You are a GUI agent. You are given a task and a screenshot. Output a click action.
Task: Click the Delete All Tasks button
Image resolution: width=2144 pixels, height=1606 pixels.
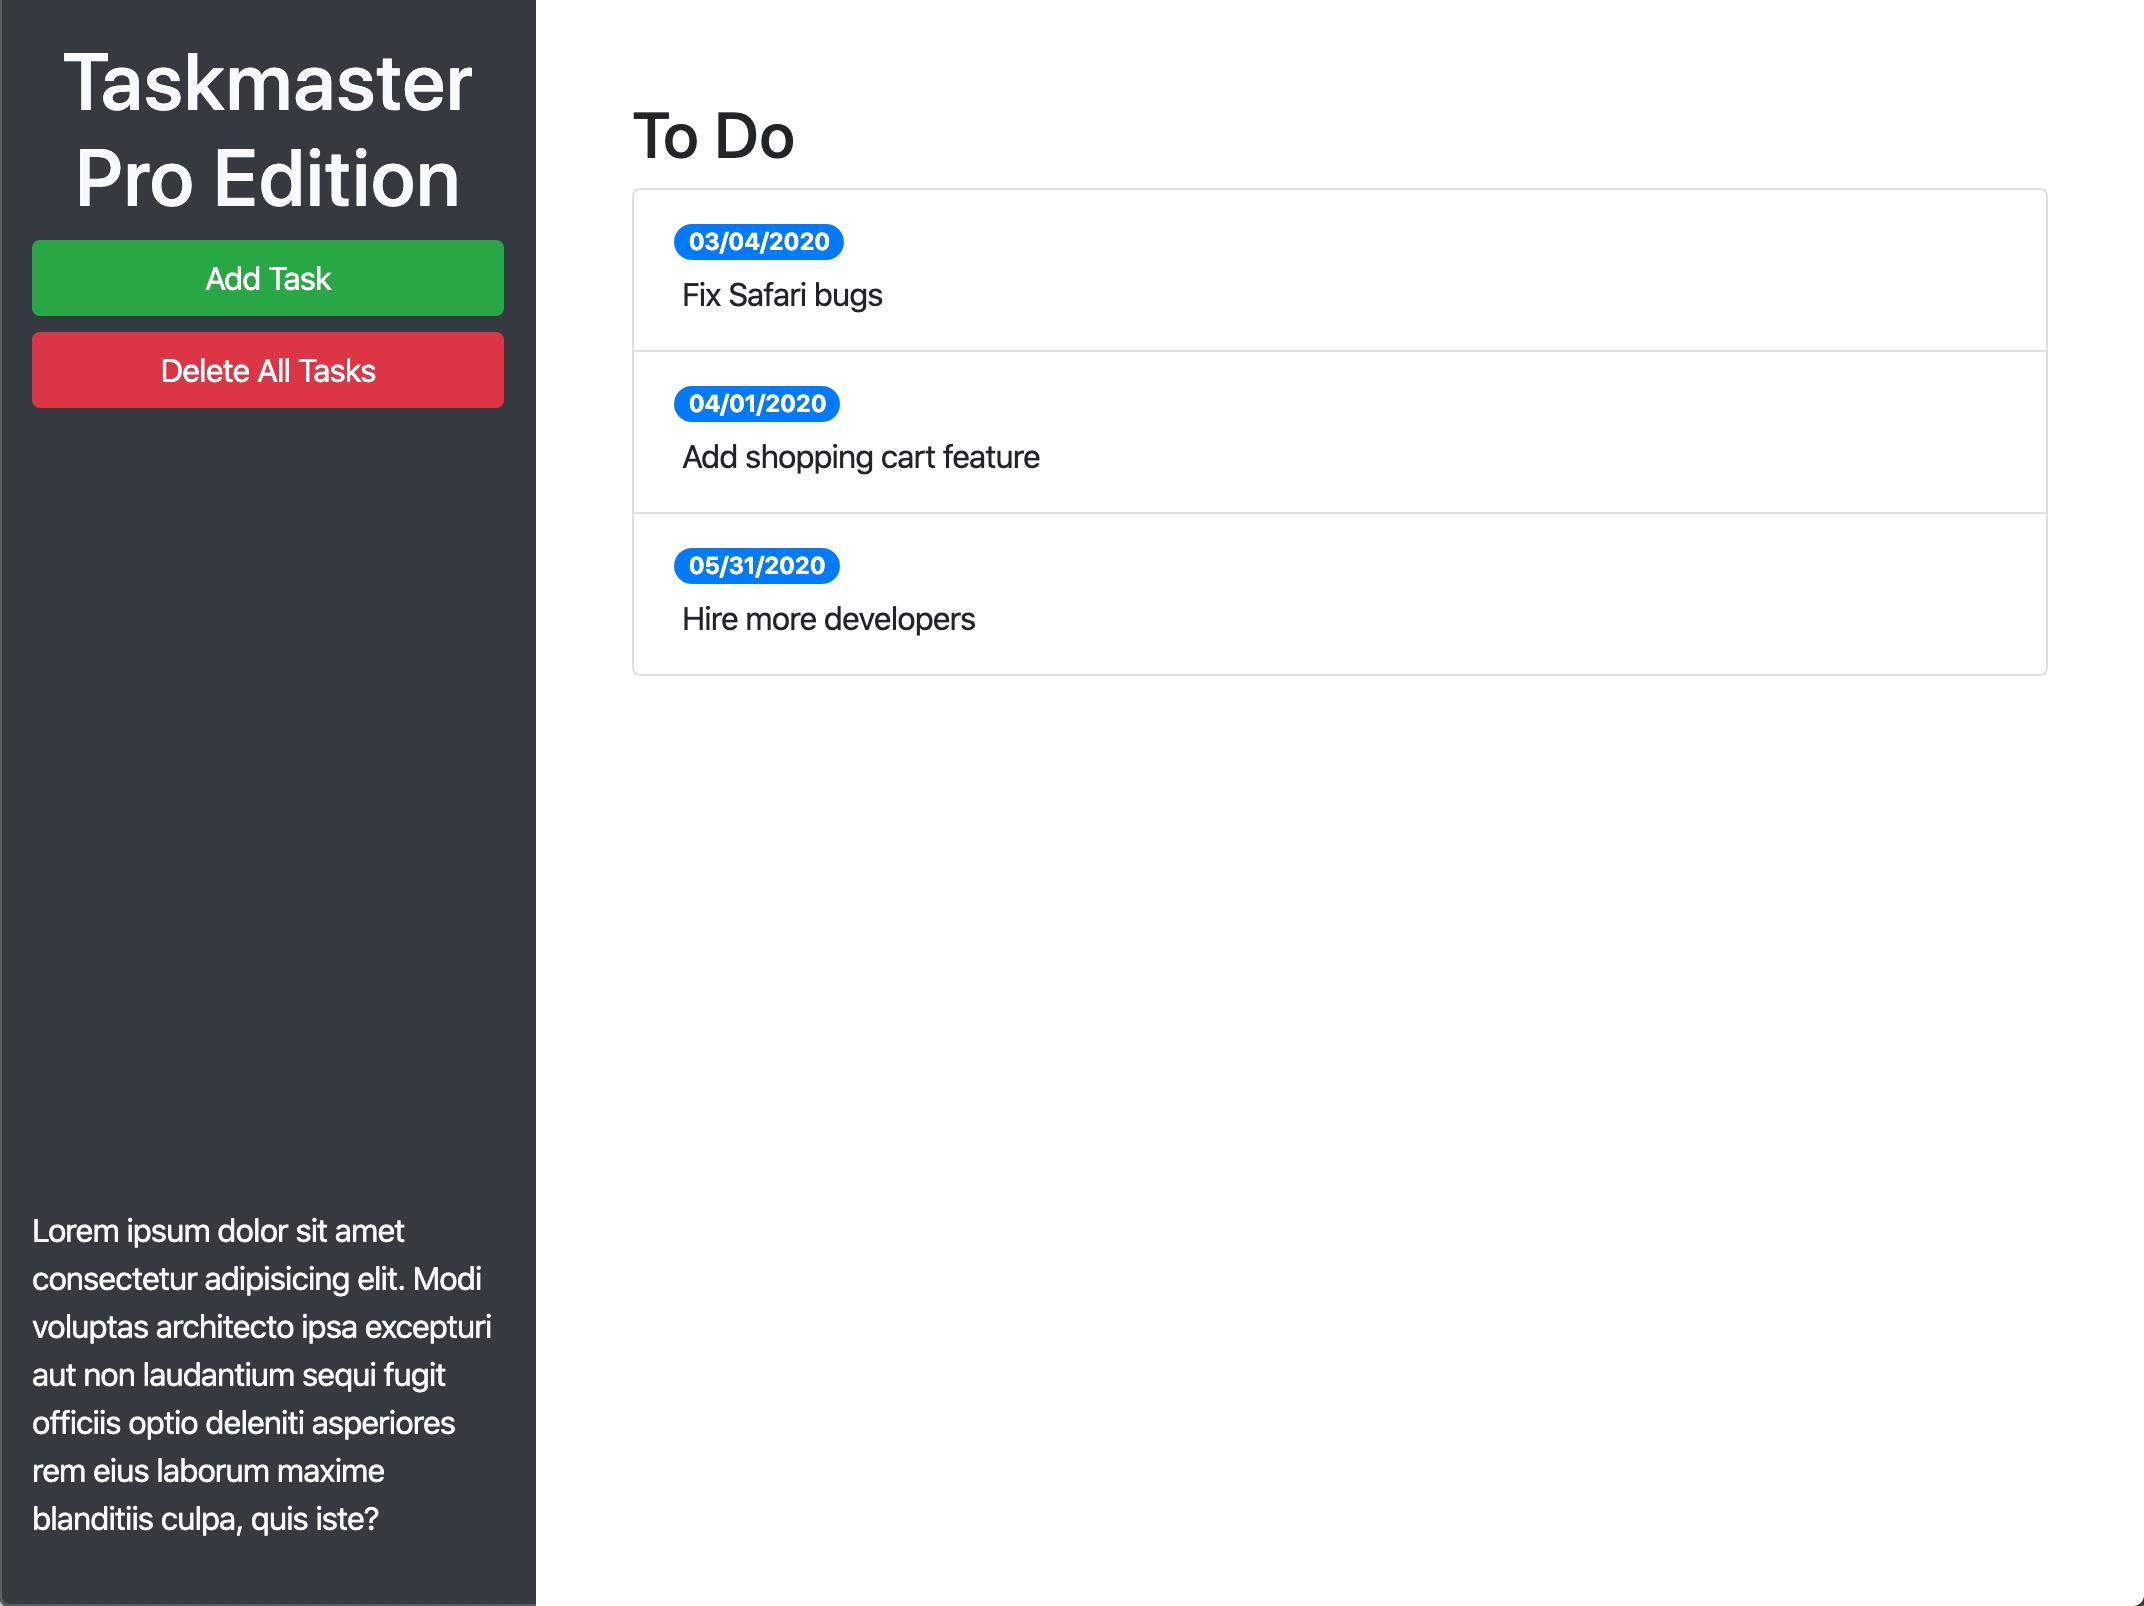(267, 370)
